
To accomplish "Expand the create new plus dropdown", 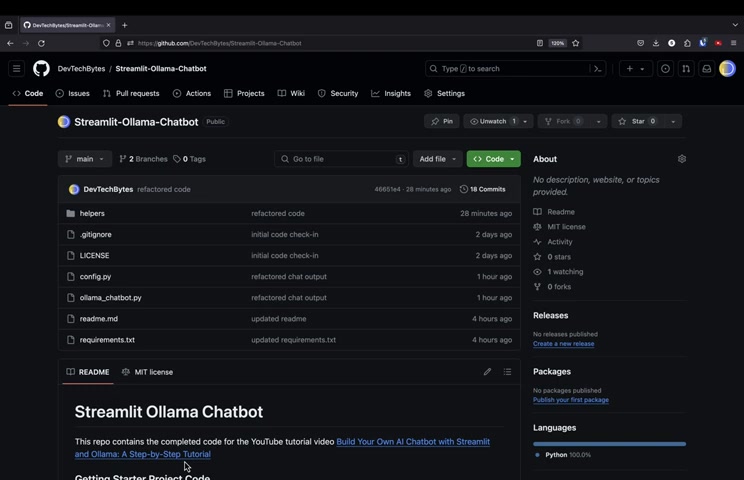I will 635,69.
